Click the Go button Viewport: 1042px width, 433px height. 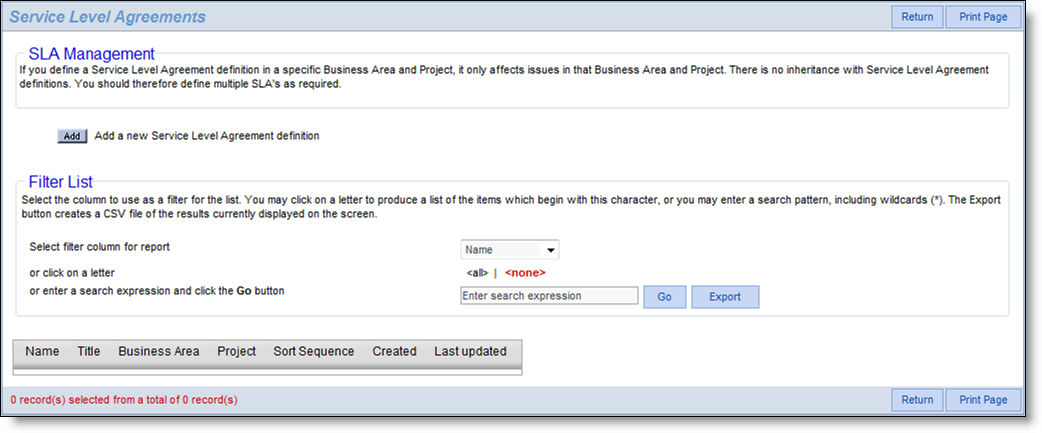click(x=665, y=297)
